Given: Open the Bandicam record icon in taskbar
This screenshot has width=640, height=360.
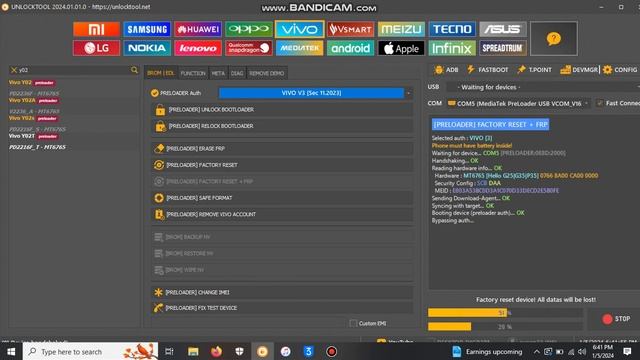Looking at the screenshot, I should click(x=331, y=351).
